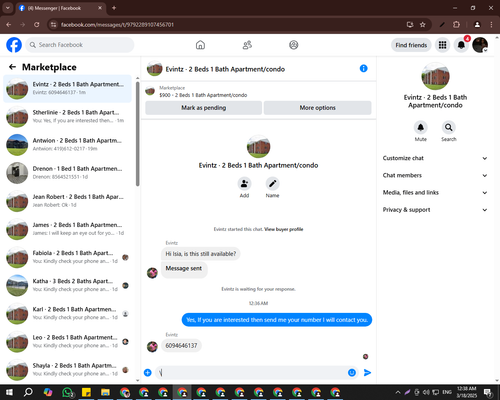Open the browser tab search dropdown
Image resolution: width=500 pixels, height=400 pixels.
tap(8, 8)
